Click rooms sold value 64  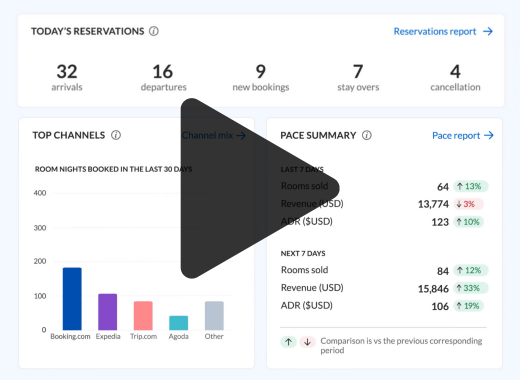(443, 187)
